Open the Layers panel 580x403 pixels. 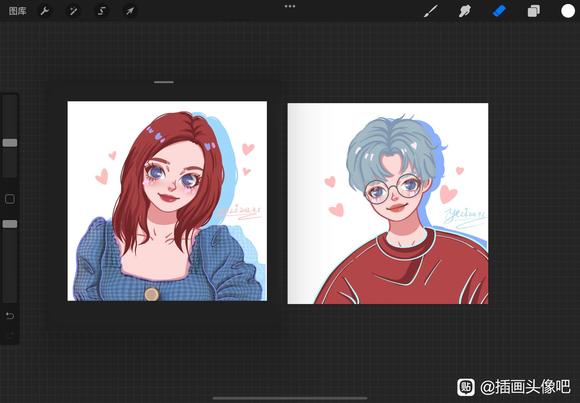point(533,11)
